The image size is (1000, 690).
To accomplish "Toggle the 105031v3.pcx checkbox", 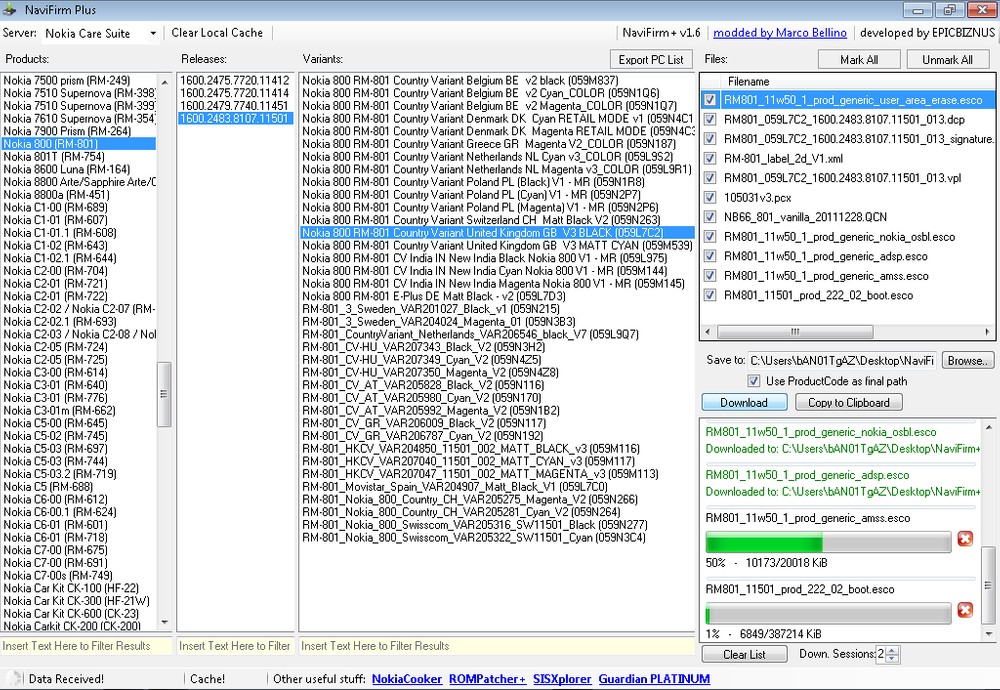I will (x=709, y=198).
